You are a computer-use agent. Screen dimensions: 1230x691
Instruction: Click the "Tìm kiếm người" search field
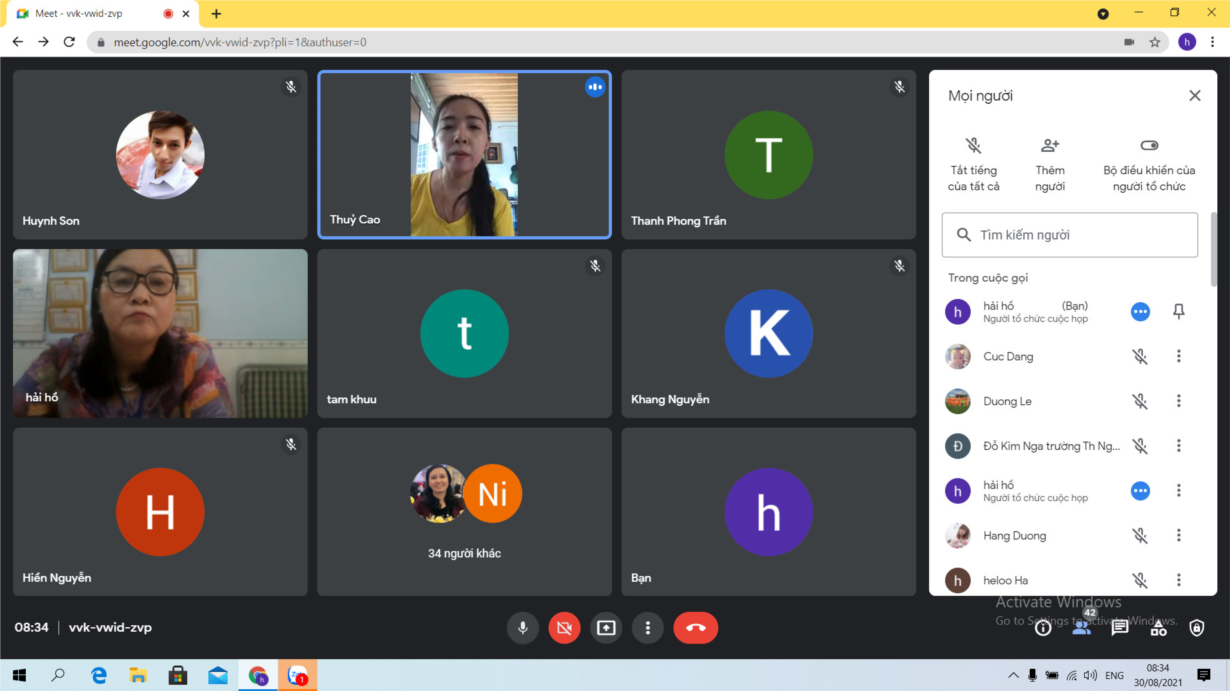click(1070, 235)
